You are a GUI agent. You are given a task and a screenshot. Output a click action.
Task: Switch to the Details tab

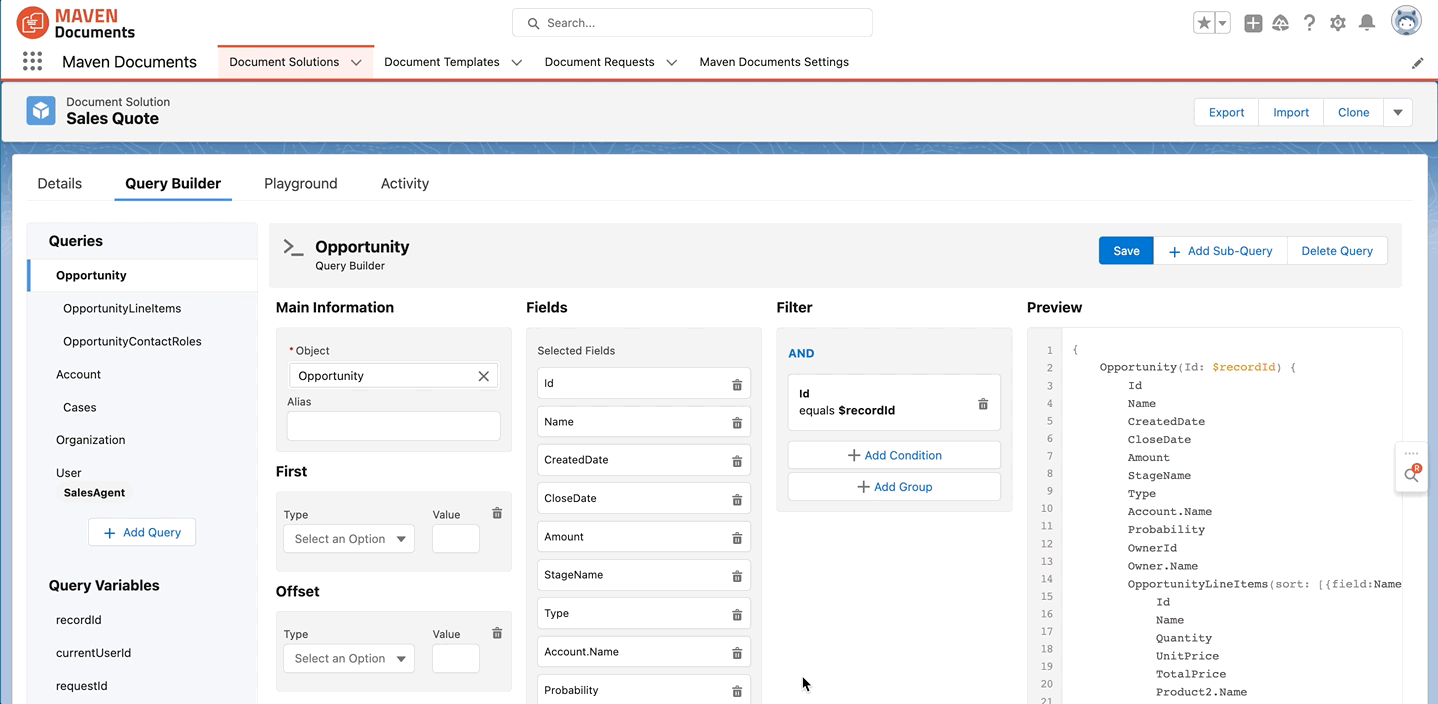[x=60, y=184]
